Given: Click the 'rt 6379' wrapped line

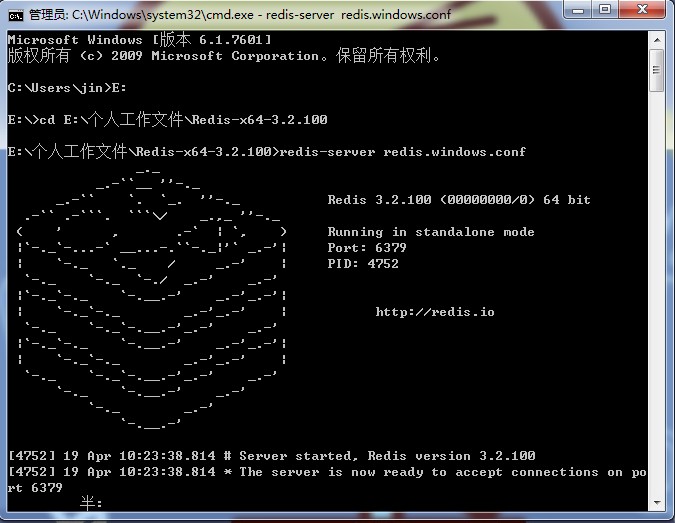Looking at the screenshot, I should click(35, 488).
